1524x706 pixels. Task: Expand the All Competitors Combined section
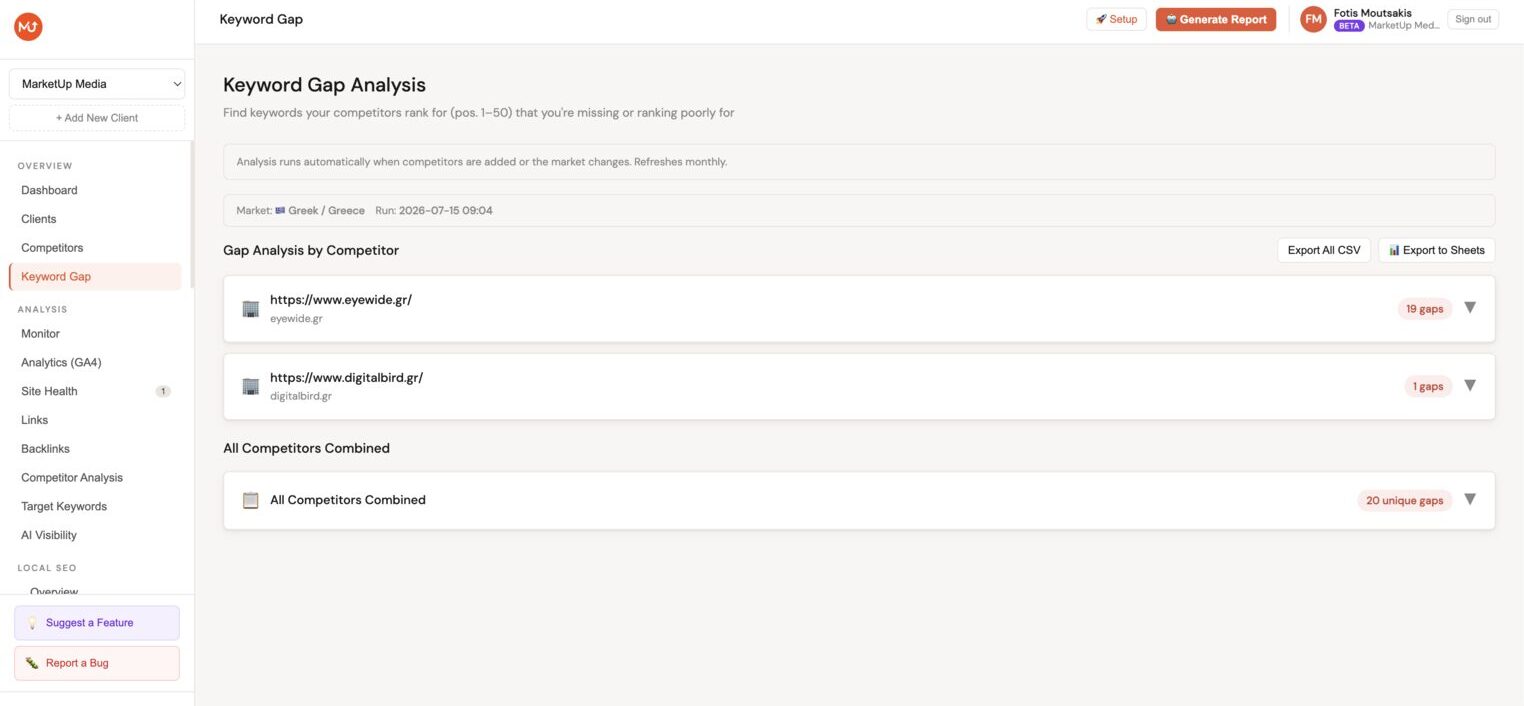(x=1470, y=499)
